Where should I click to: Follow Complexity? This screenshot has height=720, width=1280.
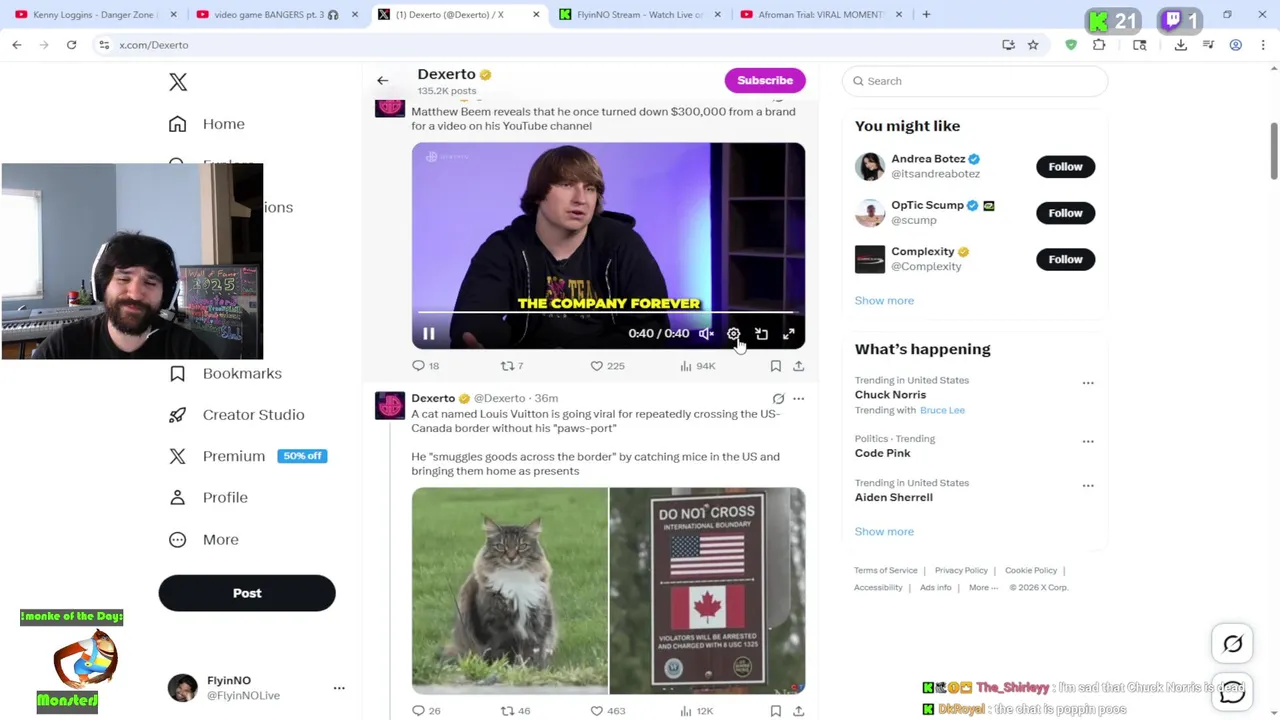pyautogui.click(x=1065, y=259)
